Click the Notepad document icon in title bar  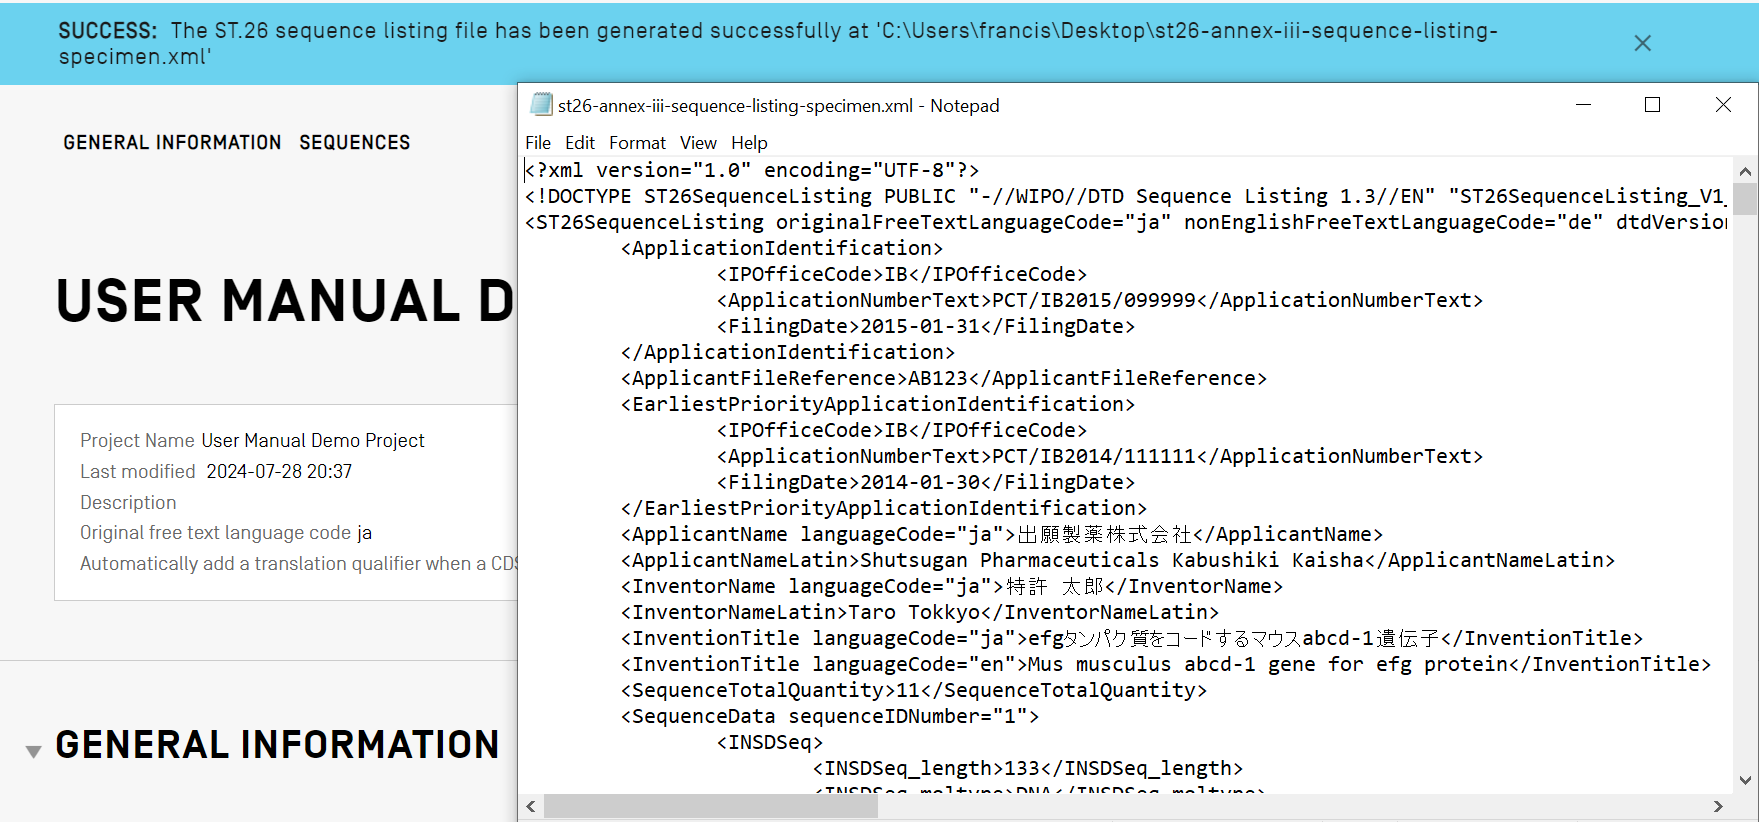[541, 105]
